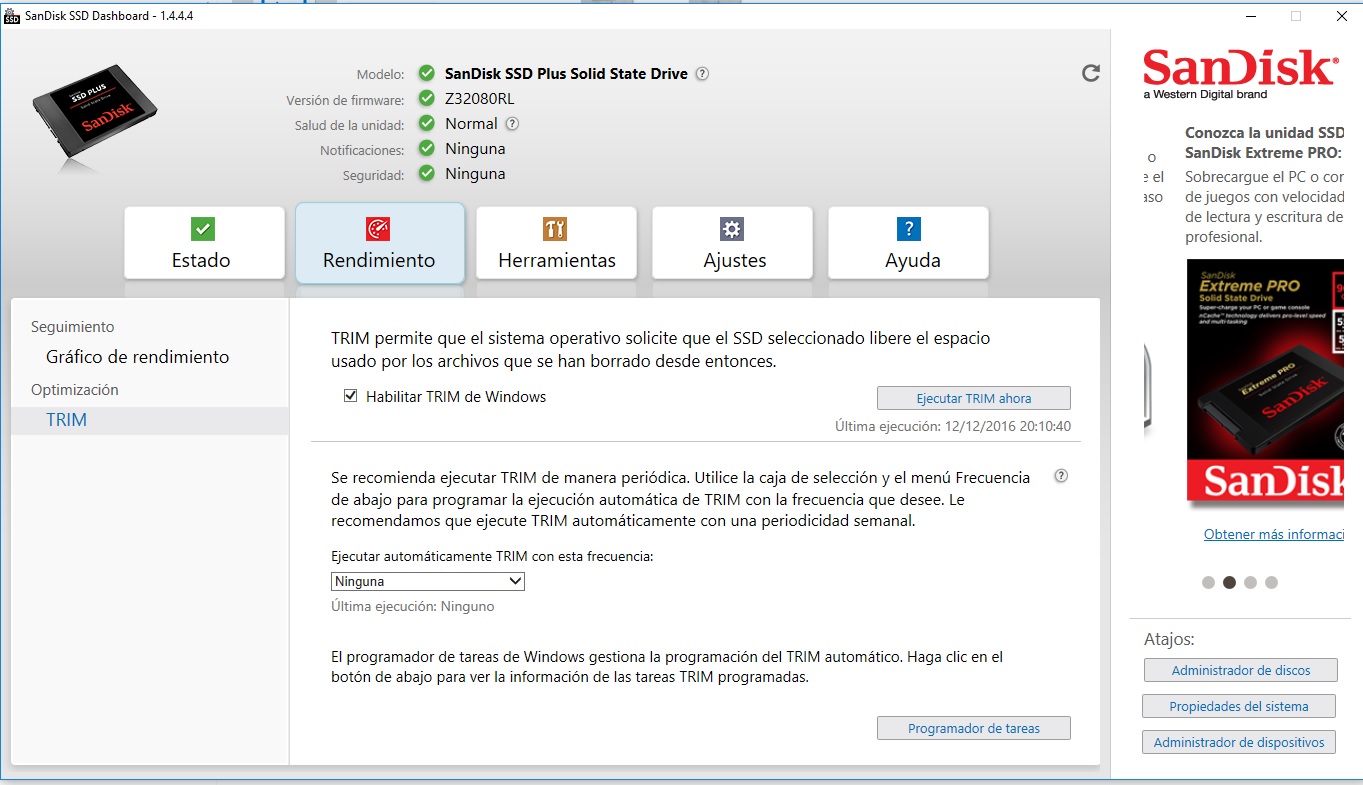Open help icon next to Normal health
Viewport: 1363px width, 785px height.
(512, 124)
